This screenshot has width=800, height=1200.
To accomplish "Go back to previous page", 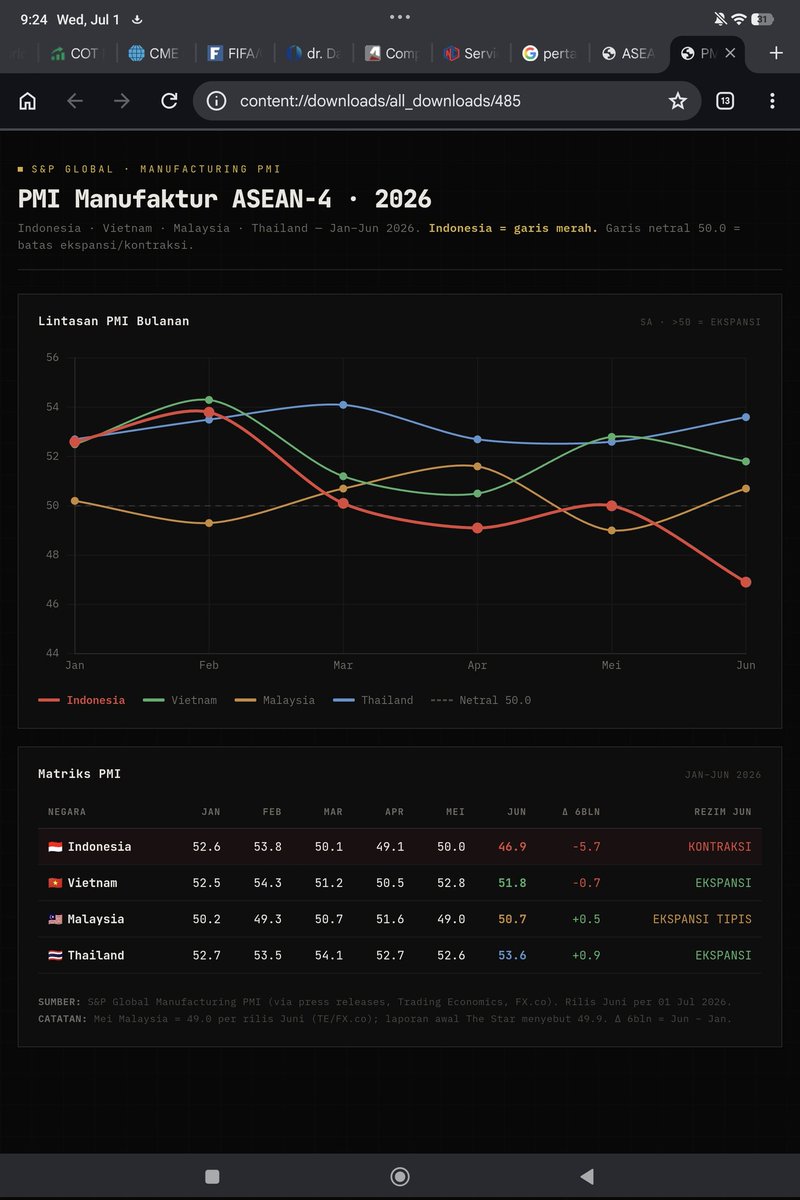I will [75, 101].
